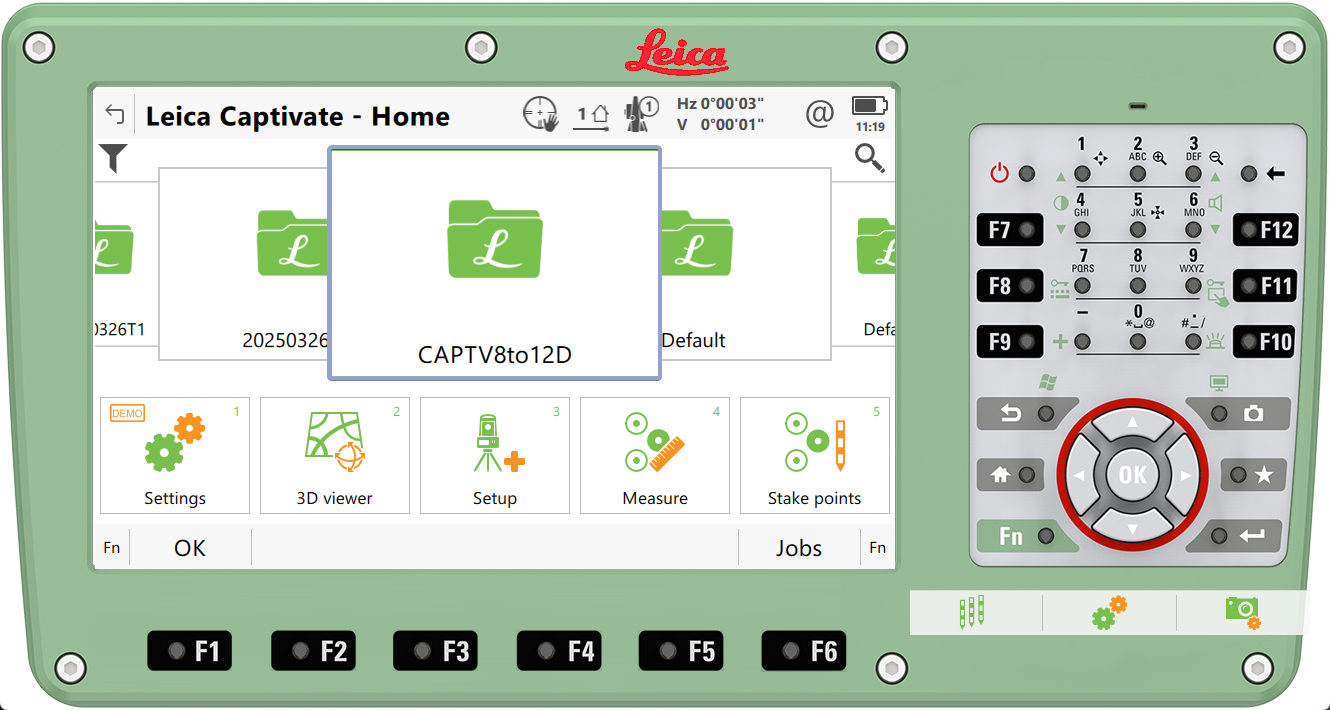
Task: Open the filter funnel icon
Action: (113, 158)
